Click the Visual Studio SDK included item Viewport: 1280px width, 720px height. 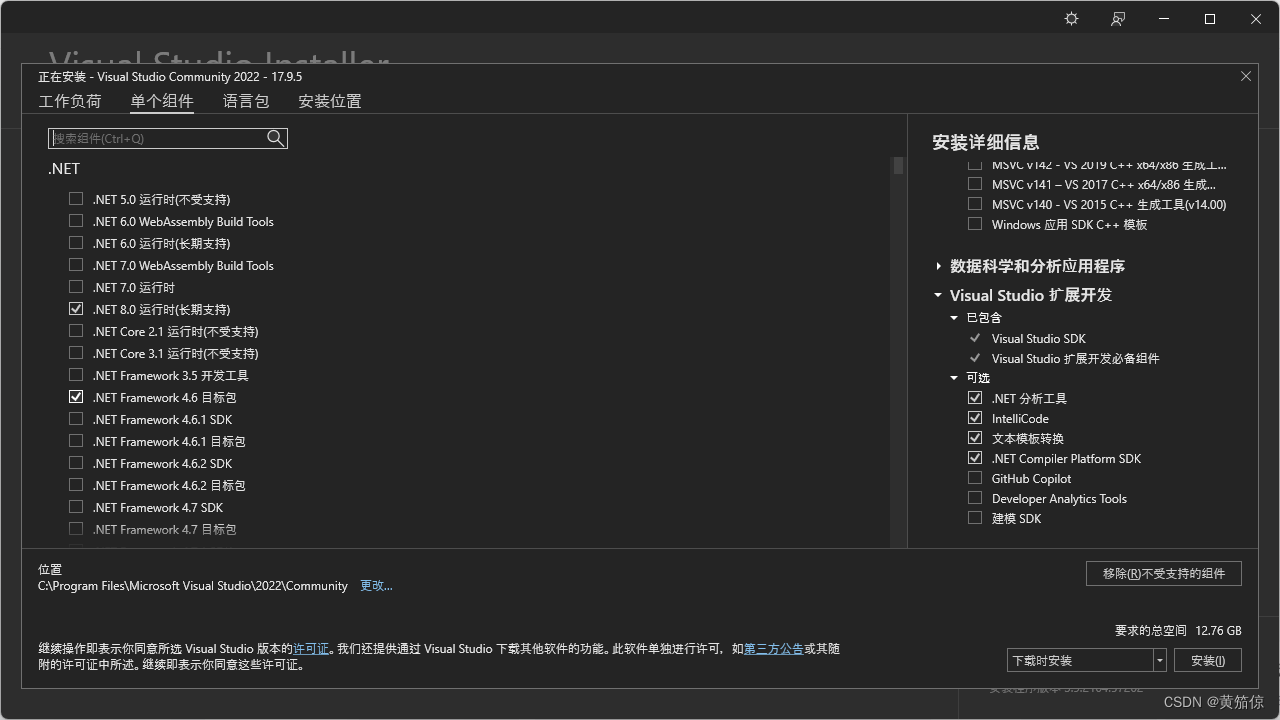point(1038,338)
